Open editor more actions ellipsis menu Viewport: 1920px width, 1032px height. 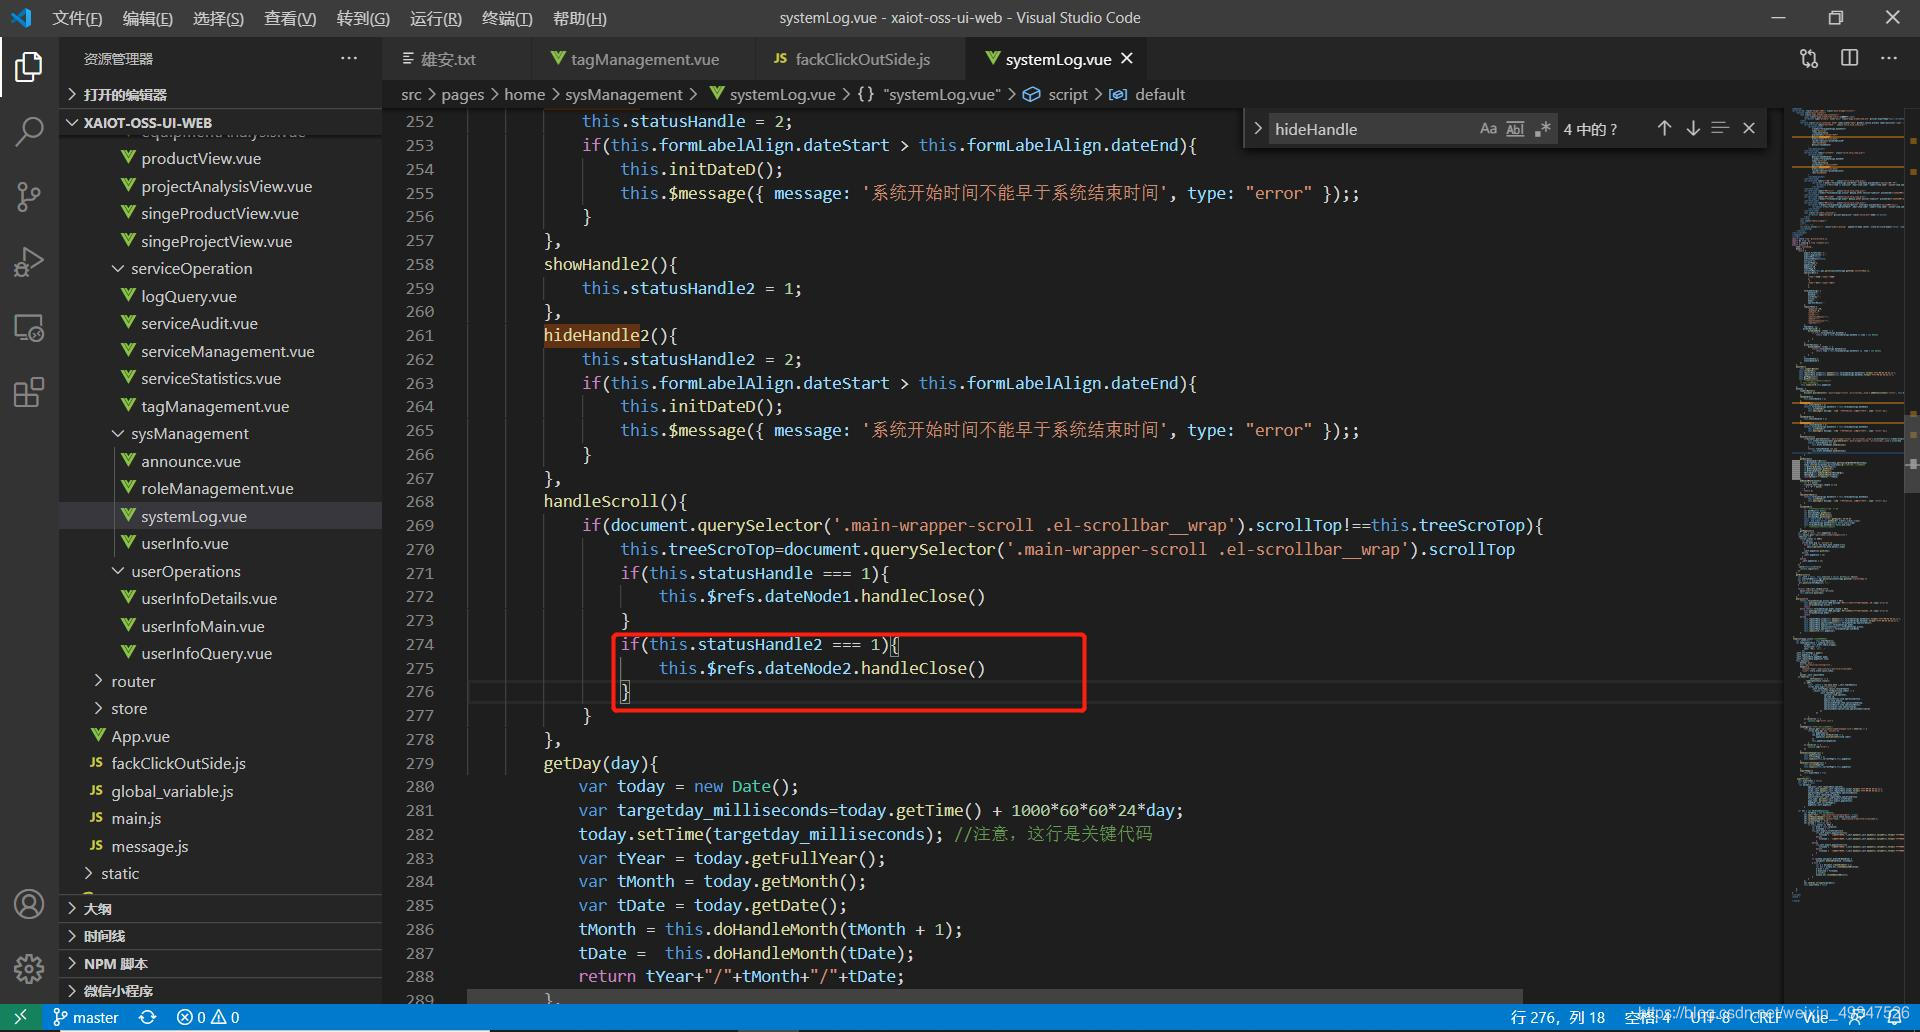click(x=1888, y=59)
